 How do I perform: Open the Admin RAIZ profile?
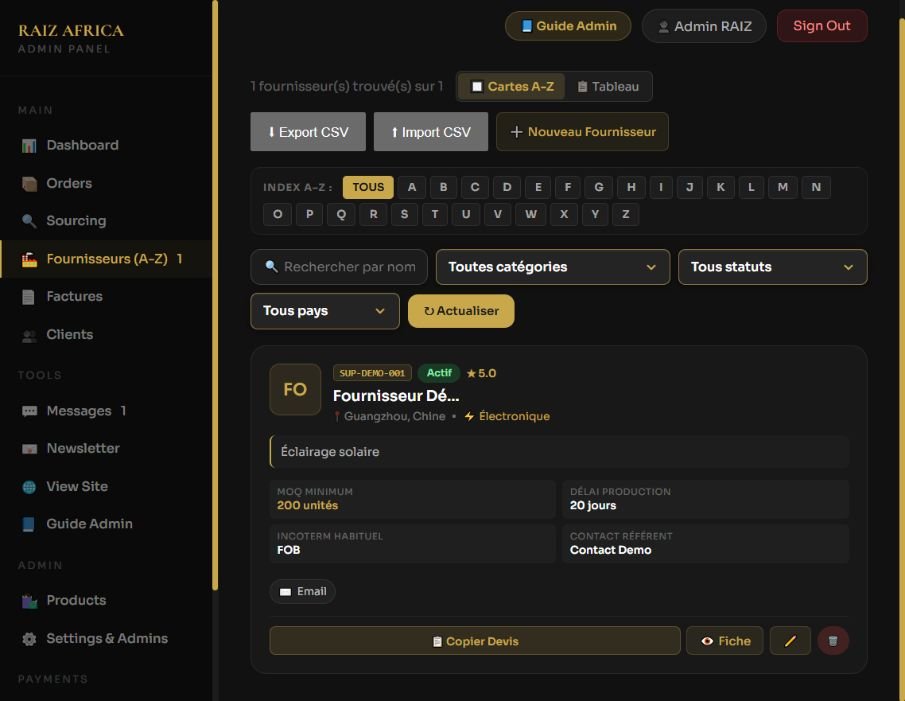coord(704,27)
